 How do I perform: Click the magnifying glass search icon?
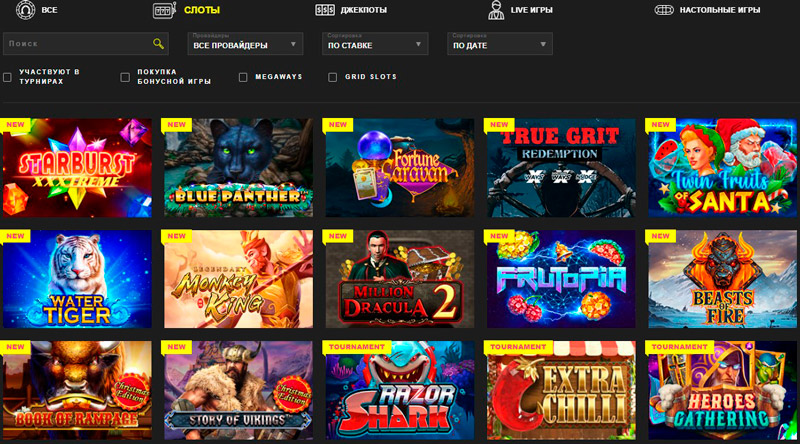158,44
